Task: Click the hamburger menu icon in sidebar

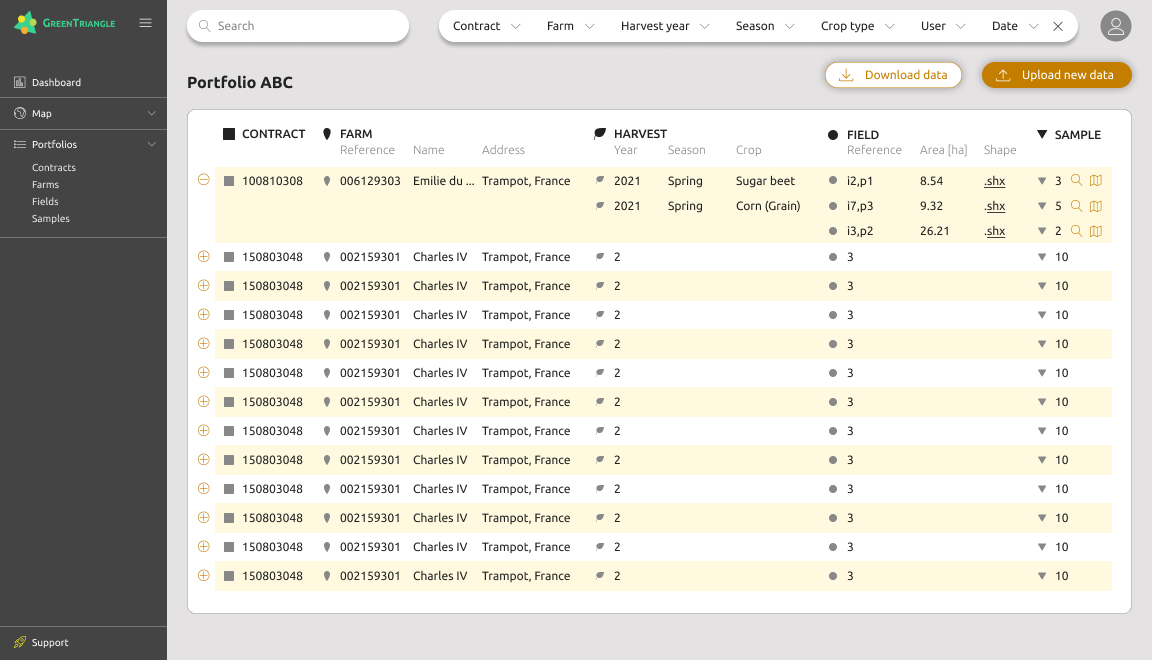Action: click(x=146, y=23)
